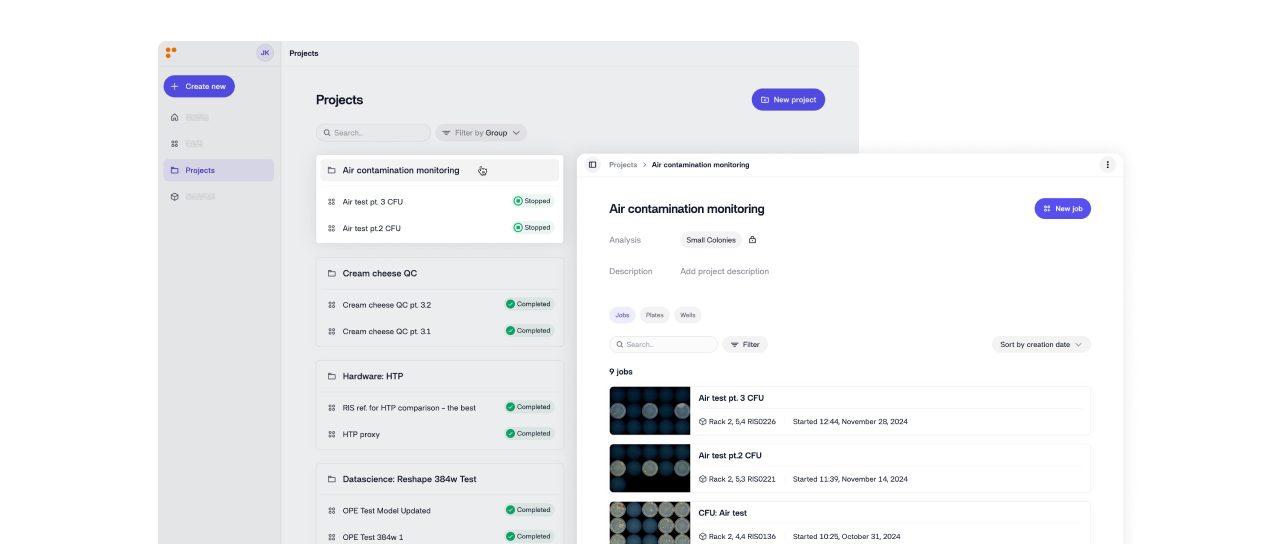
Task: Open the grid icon item in sidebar
Action: tap(174, 144)
